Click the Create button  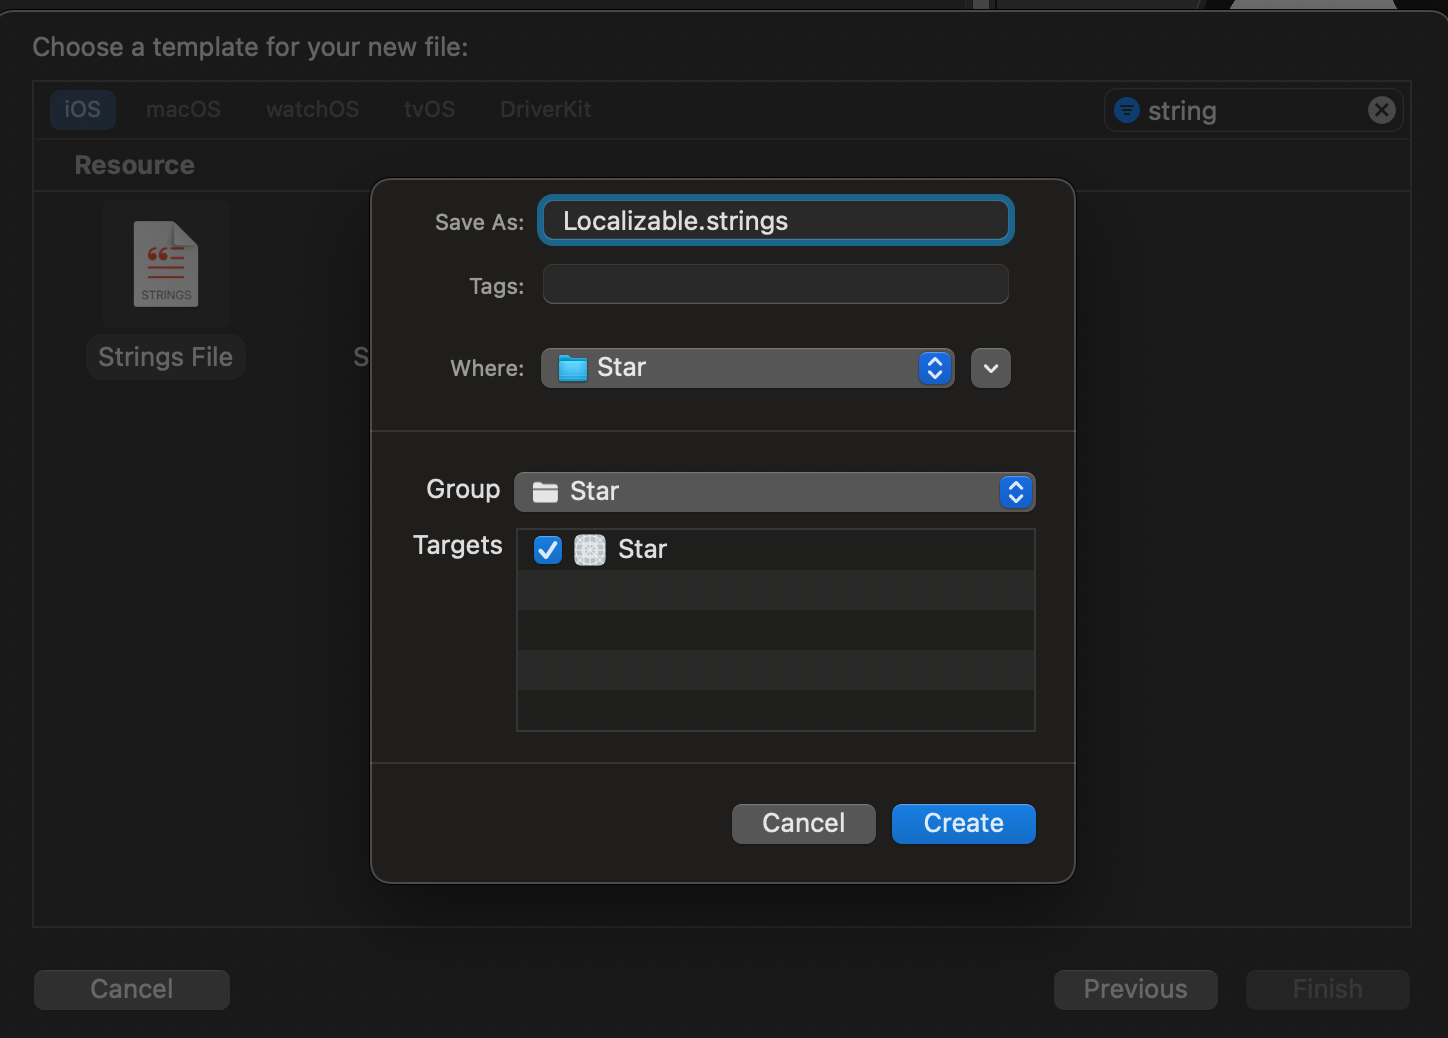(x=964, y=824)
